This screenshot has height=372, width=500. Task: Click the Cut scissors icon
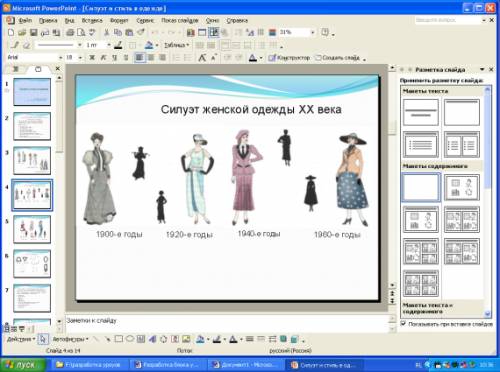(106, 33)
